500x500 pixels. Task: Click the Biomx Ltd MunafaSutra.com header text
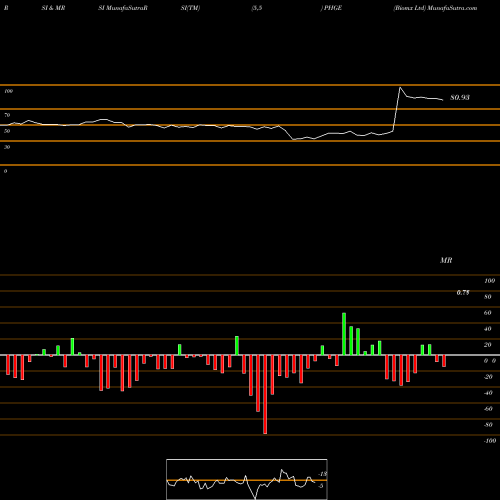[435, 8]
